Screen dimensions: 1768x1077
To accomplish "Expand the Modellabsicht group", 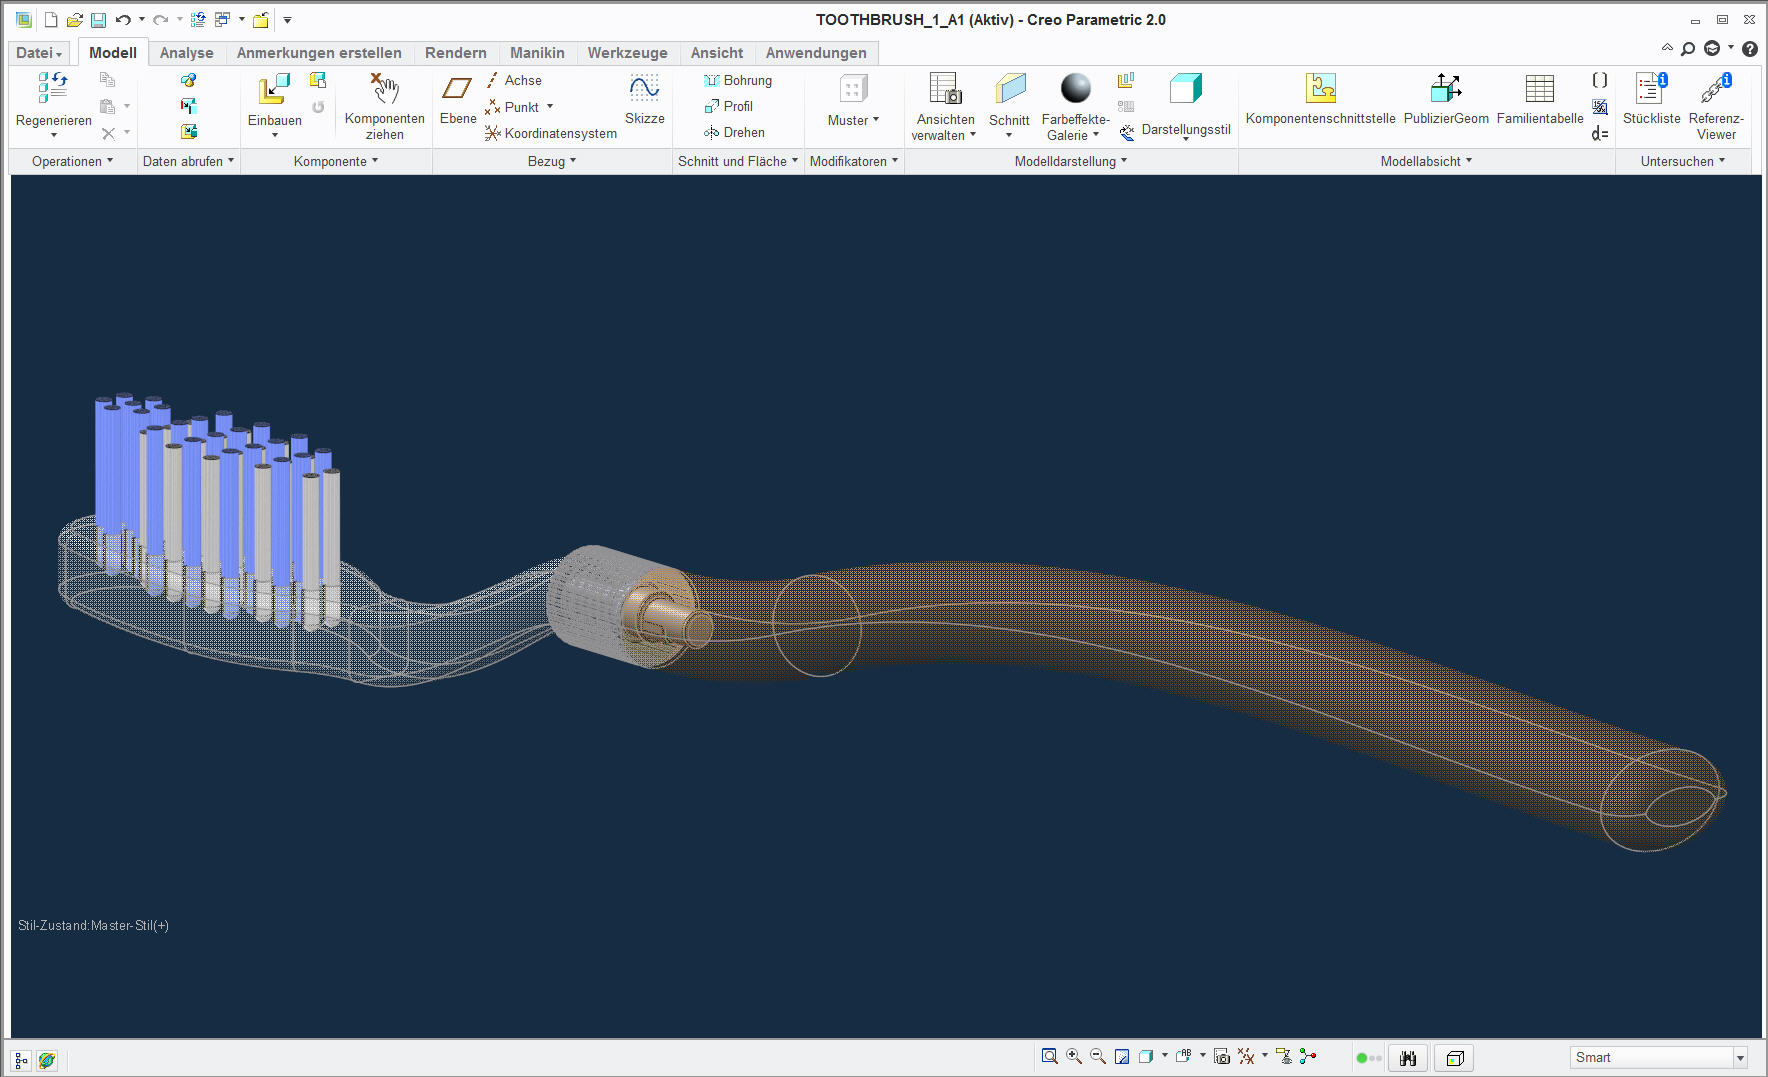I will [x=1427, y=161].
